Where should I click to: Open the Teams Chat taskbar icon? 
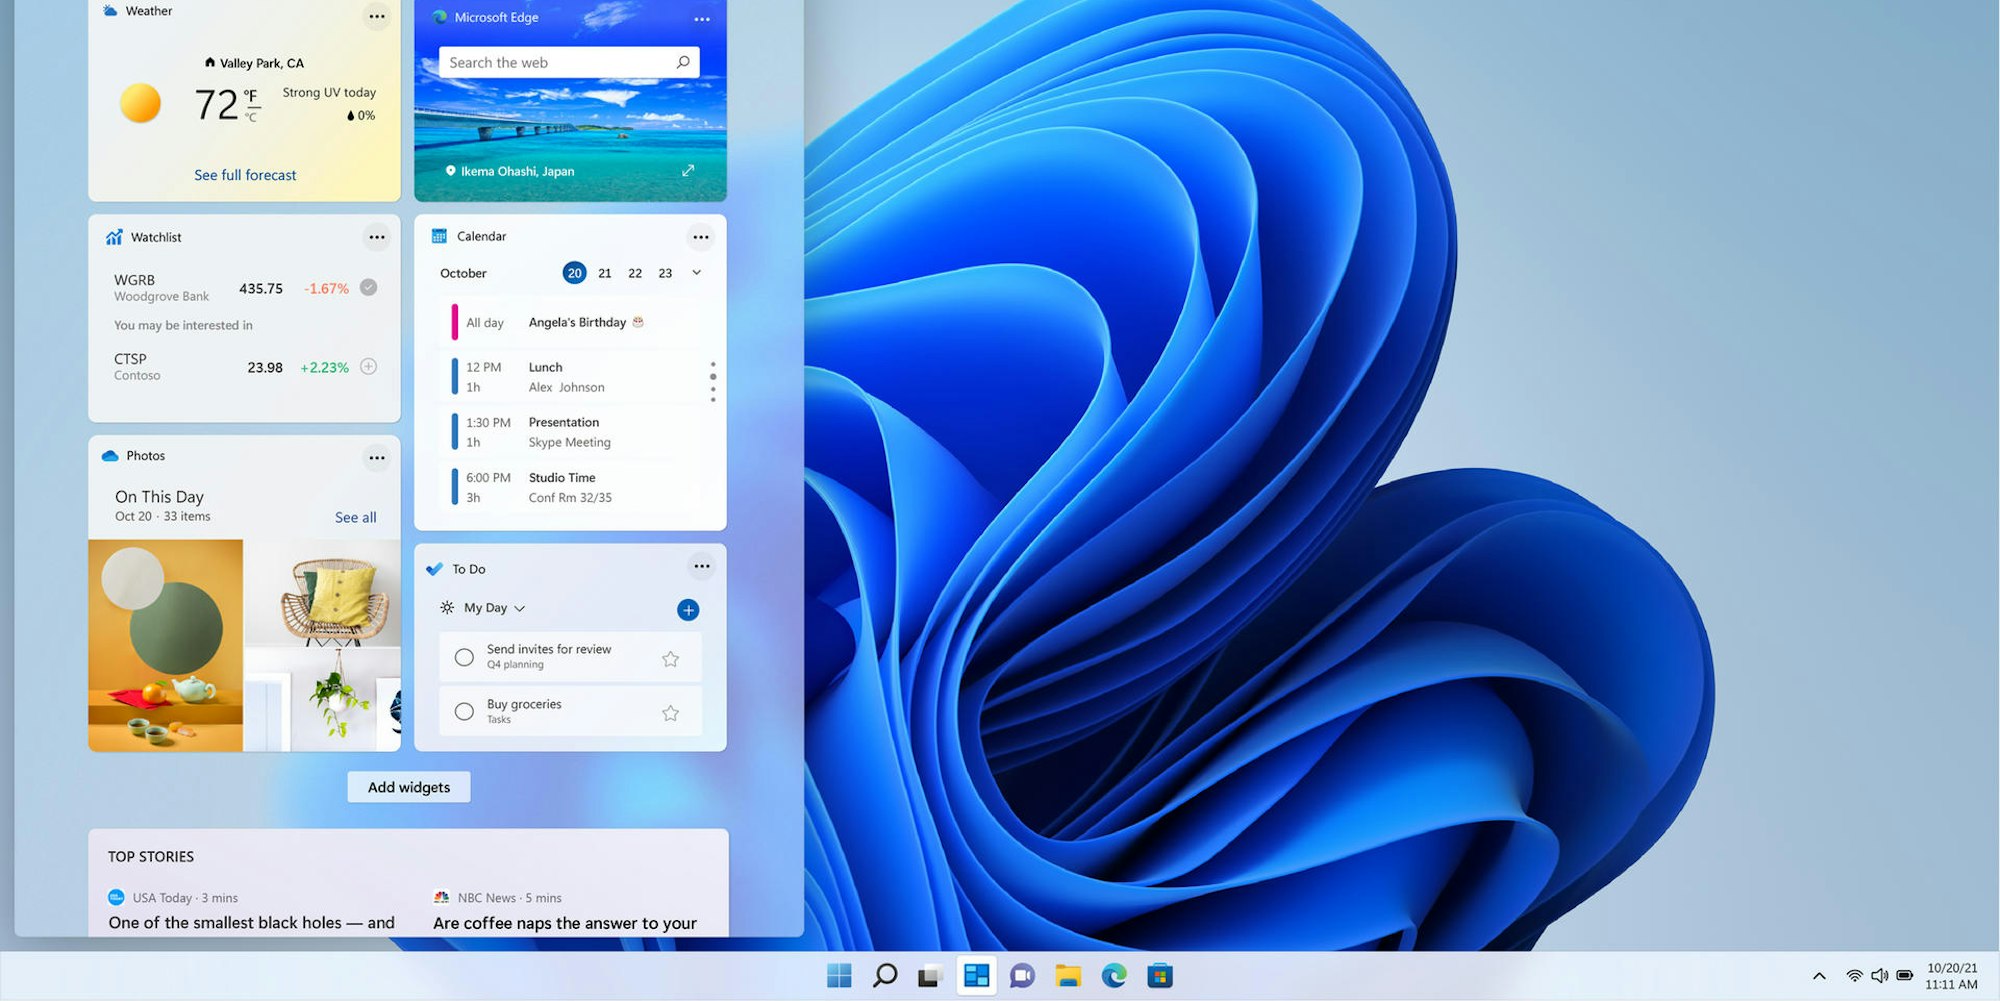(1022, 976)
